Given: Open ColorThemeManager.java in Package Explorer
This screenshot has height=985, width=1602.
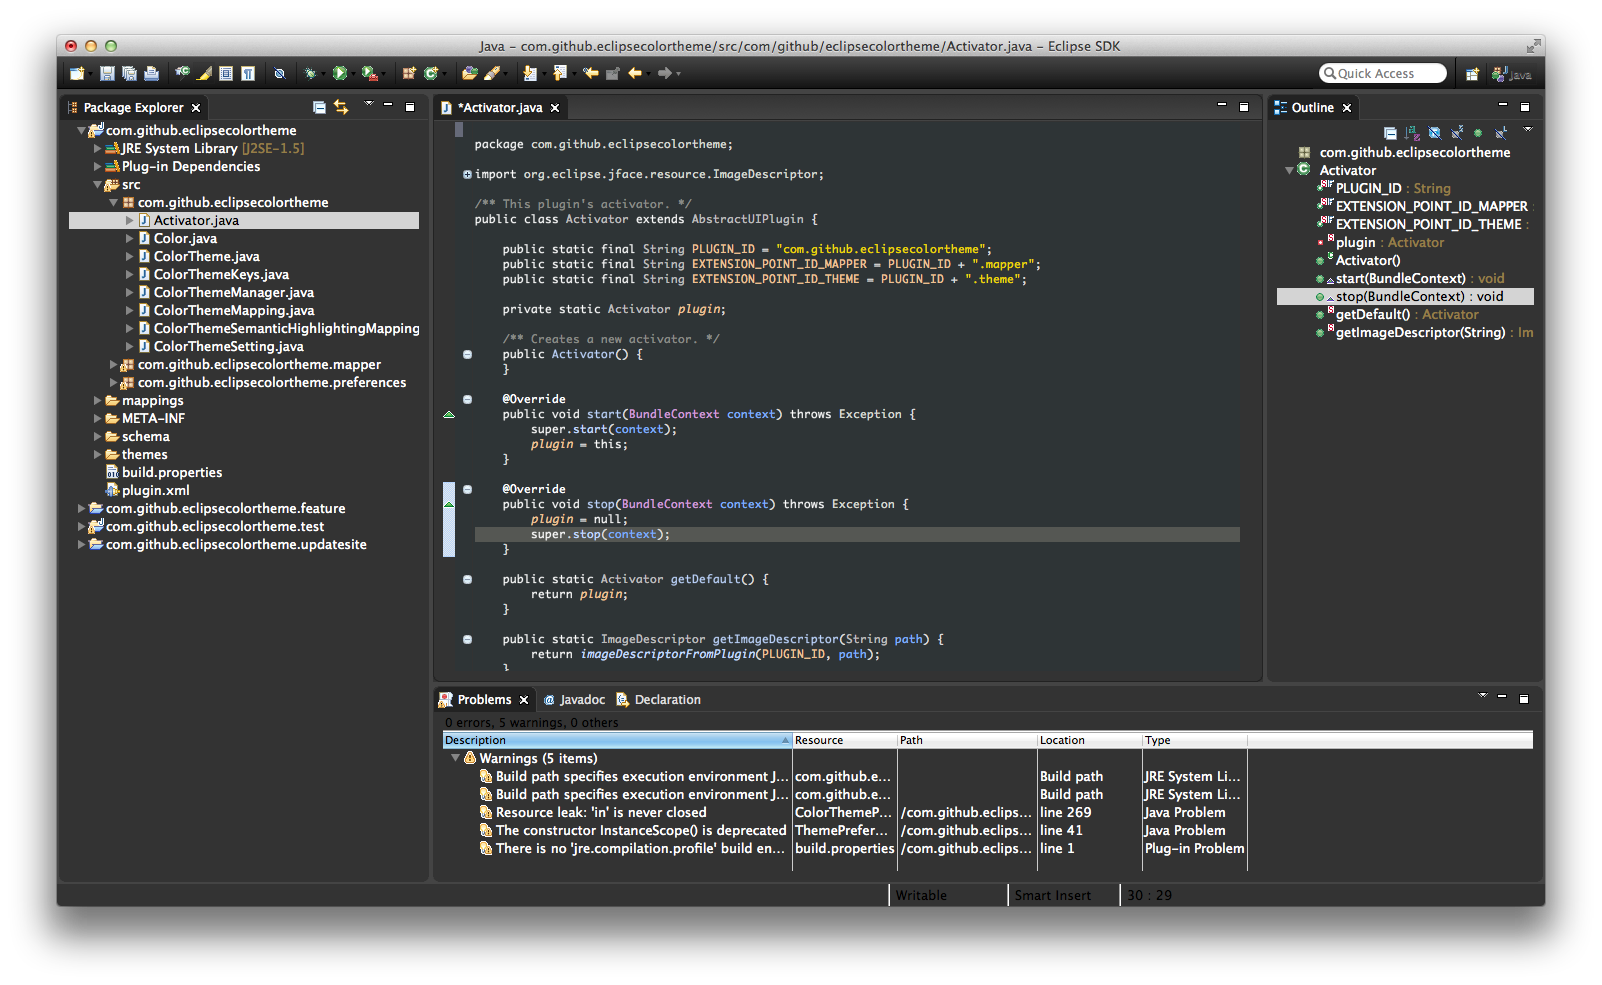Looking at the screenshot, I should tap(233, 293).
